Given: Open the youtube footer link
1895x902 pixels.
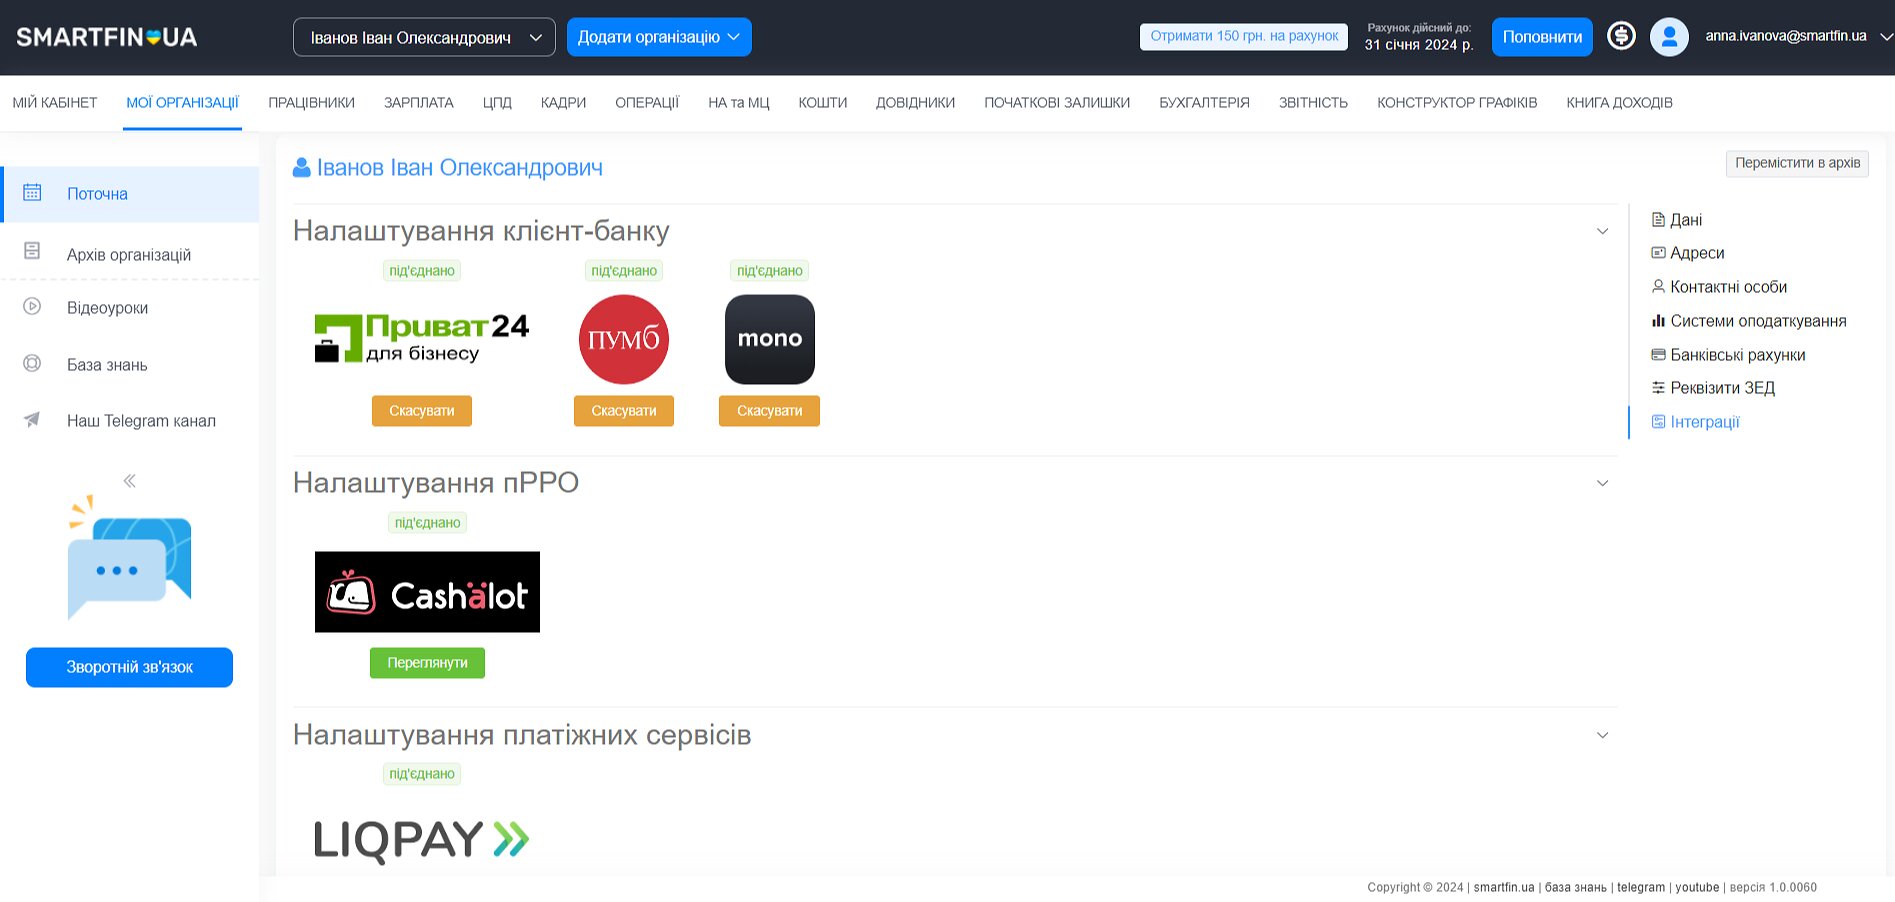Looking at the screenshot, I should click(x=1697, y=887).
